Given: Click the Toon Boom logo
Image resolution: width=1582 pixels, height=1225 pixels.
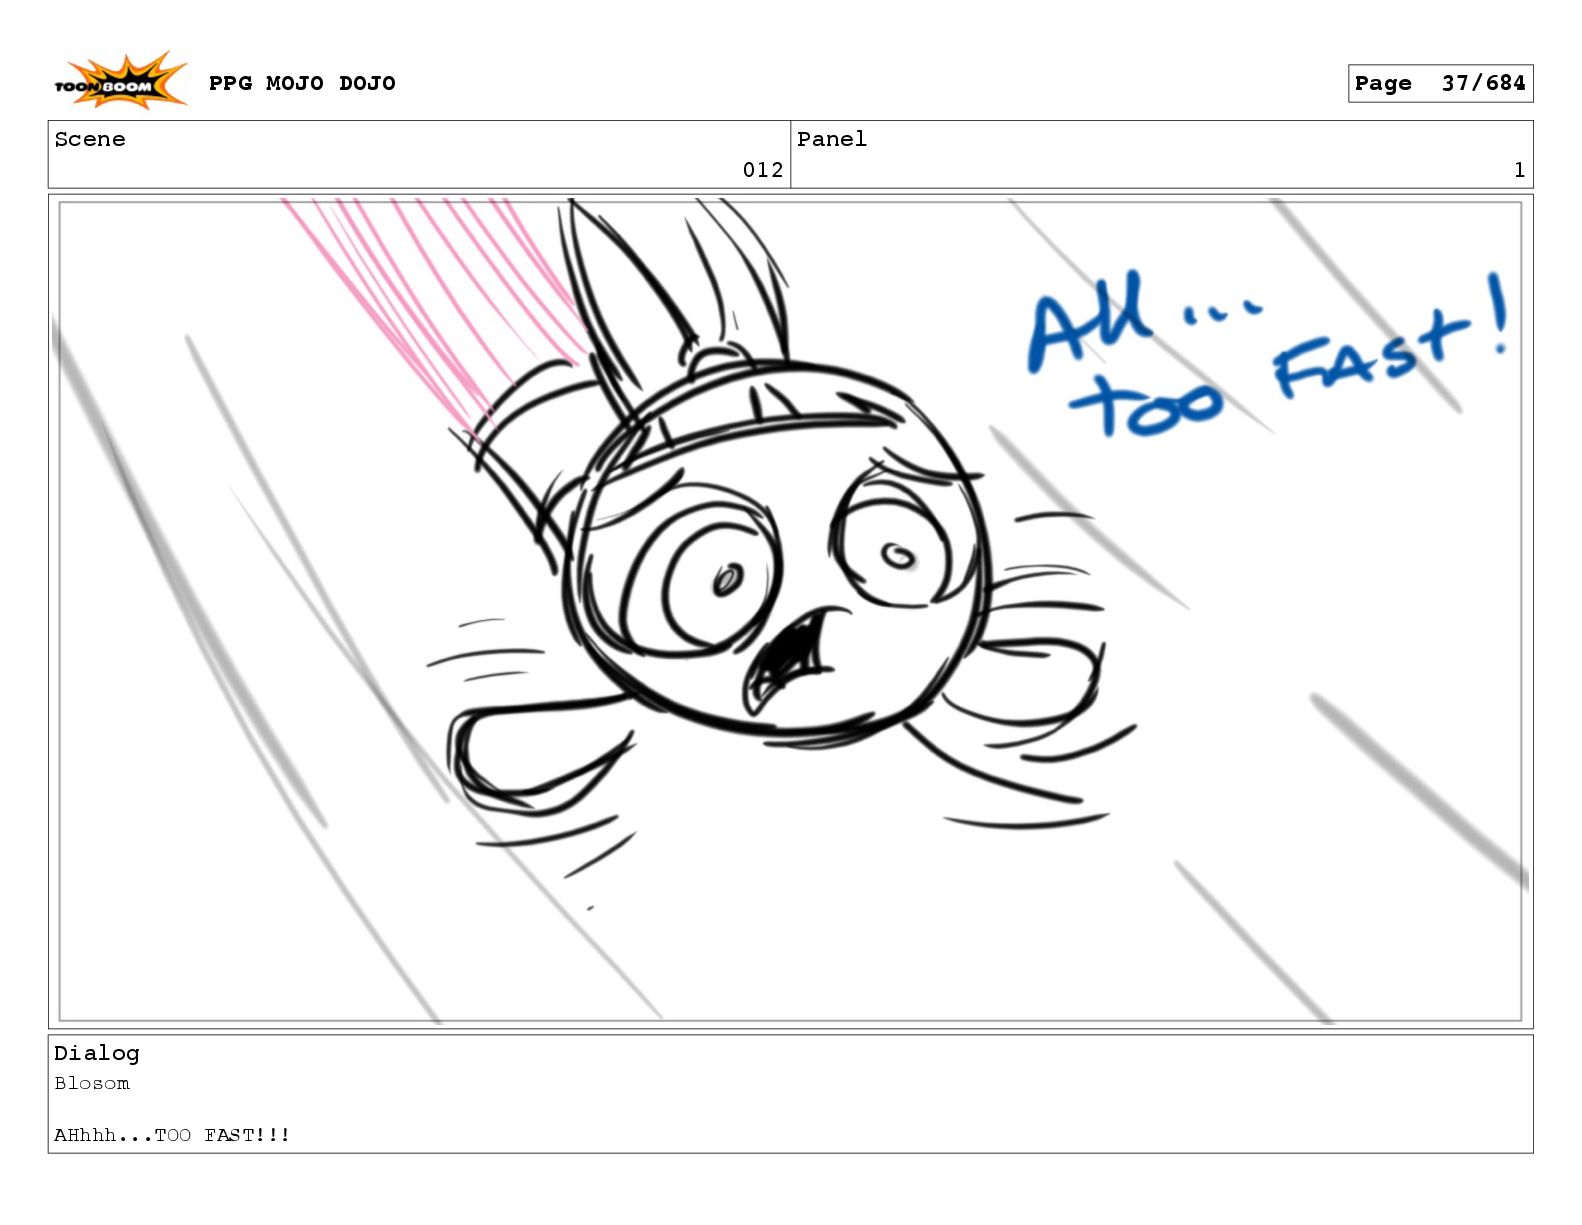Looking at the screenshot, I should pos(120,81).
